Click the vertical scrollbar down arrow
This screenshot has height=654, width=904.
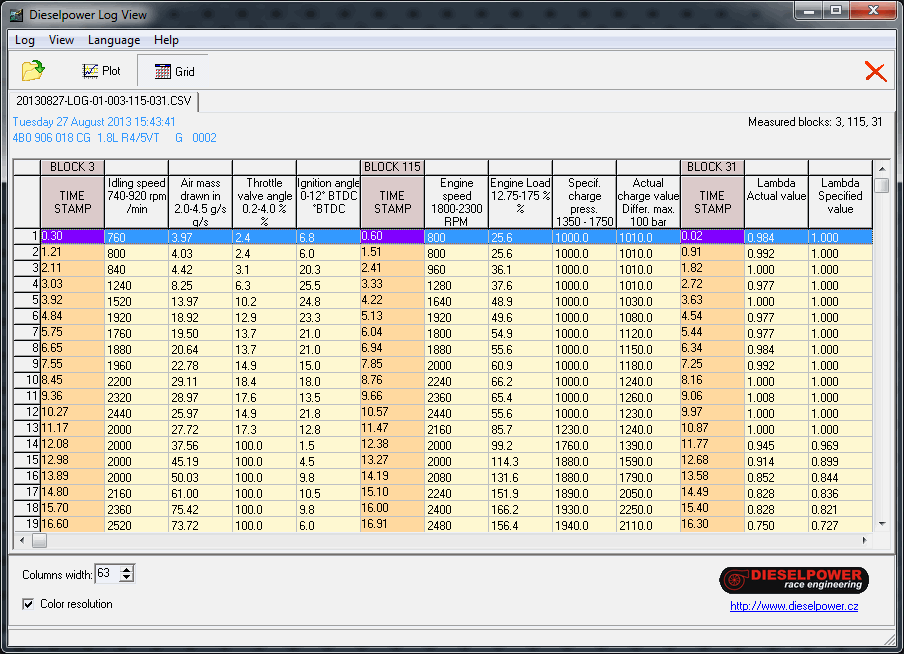tap(882, 524)
